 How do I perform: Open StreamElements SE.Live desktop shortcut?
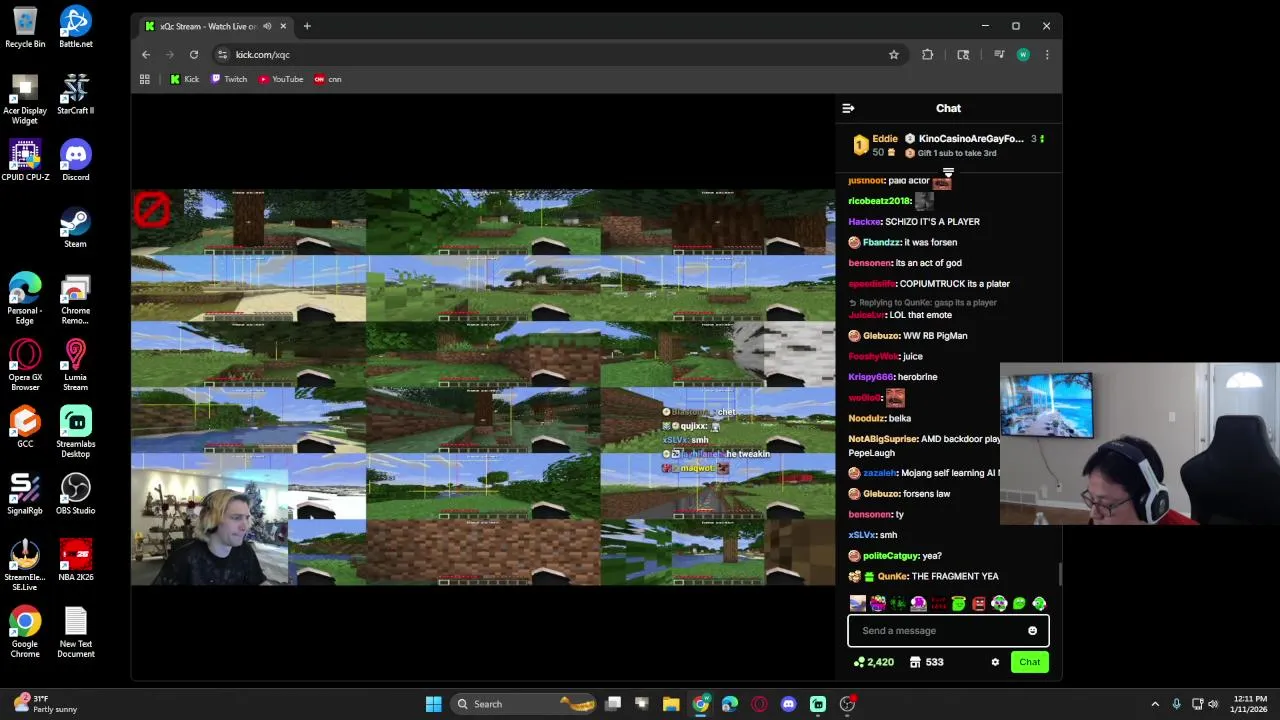pos(25,565)
